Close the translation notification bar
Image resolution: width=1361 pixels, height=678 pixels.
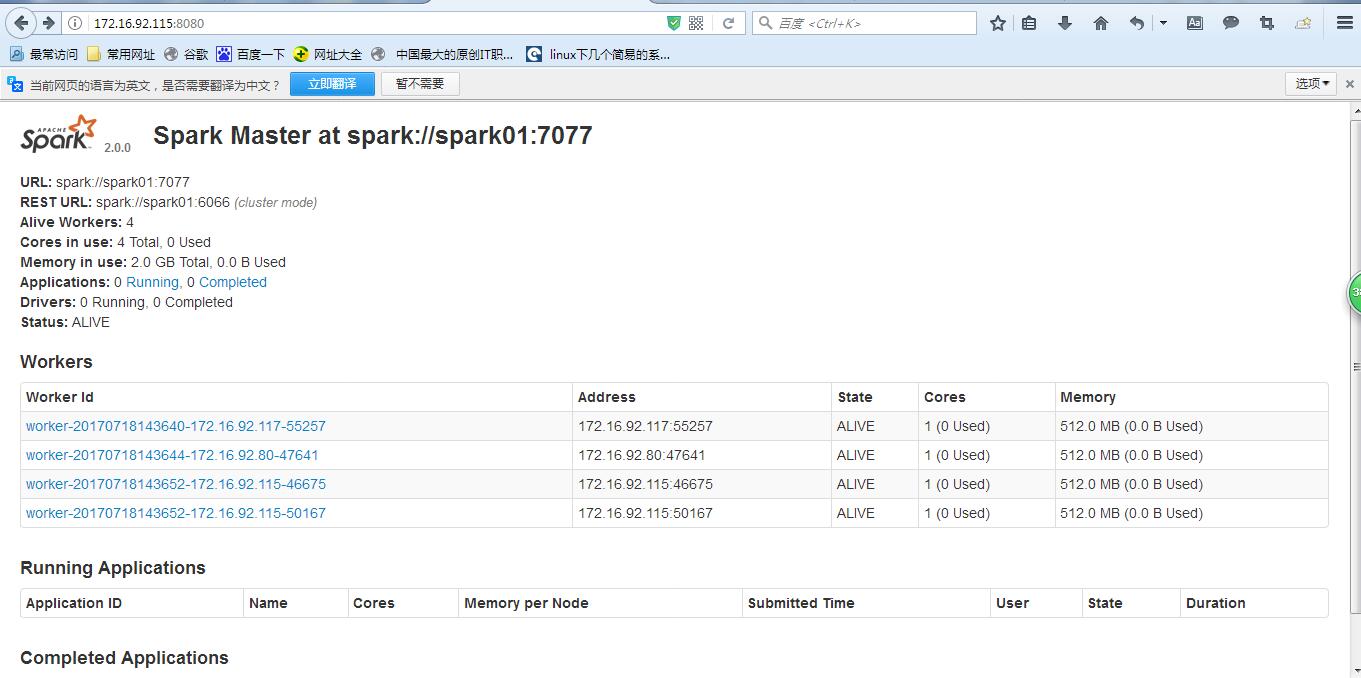coord(1349,85)
